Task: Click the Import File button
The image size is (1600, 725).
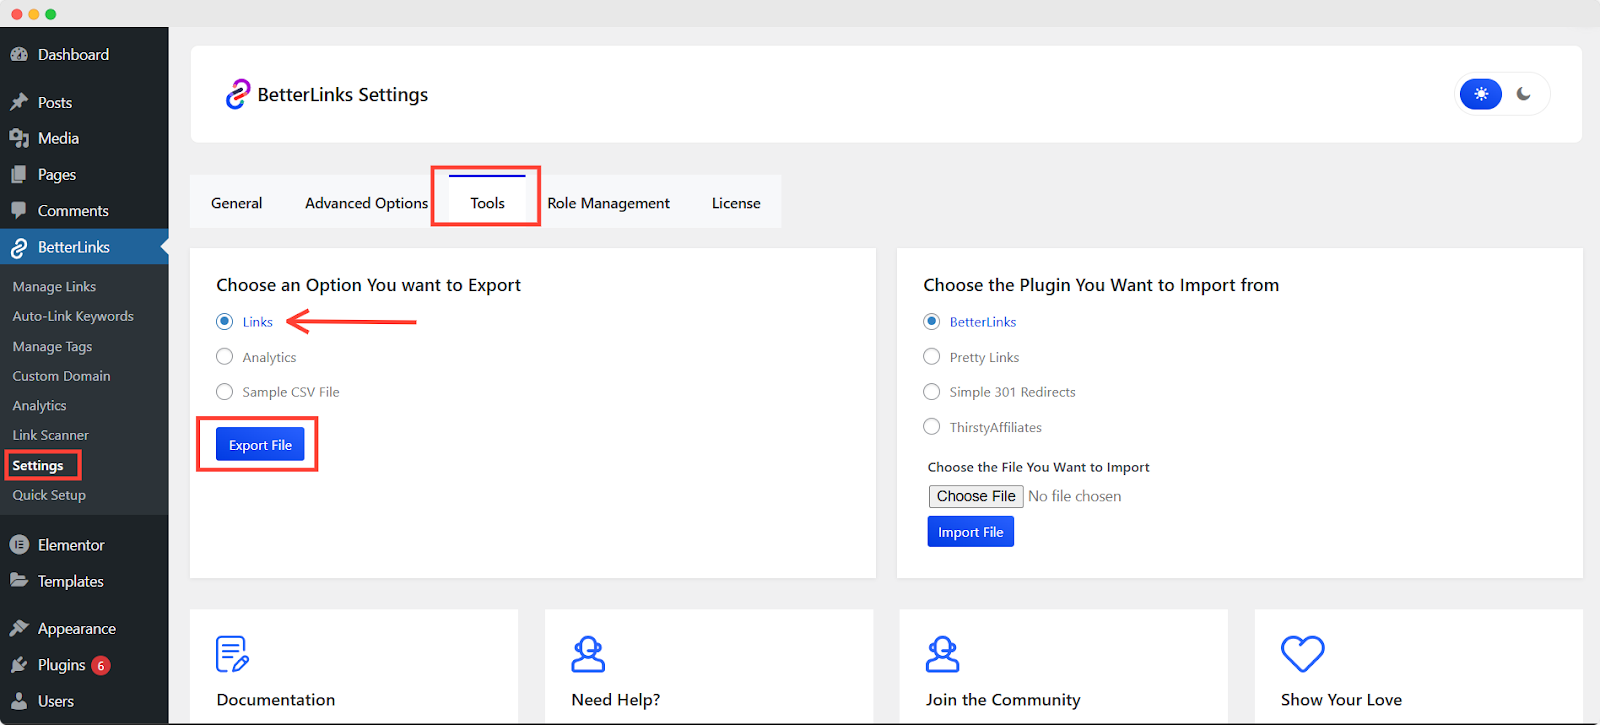Action: click(971, 532)
